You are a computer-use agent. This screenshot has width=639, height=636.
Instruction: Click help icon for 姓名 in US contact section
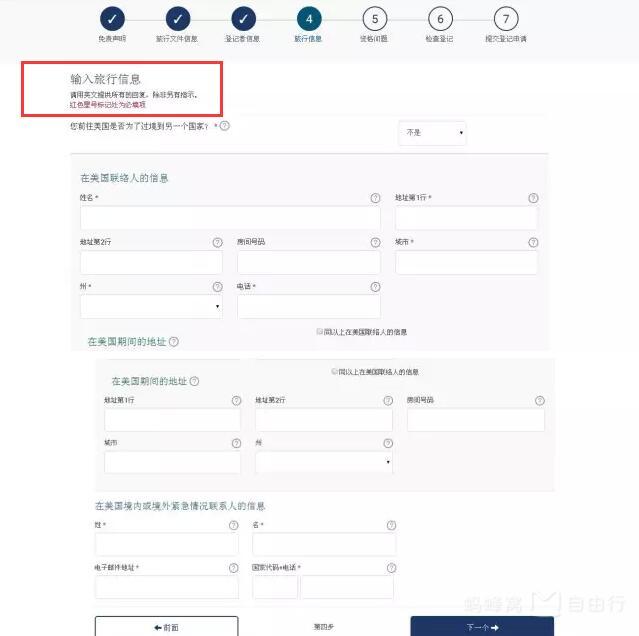pos(375,198)
